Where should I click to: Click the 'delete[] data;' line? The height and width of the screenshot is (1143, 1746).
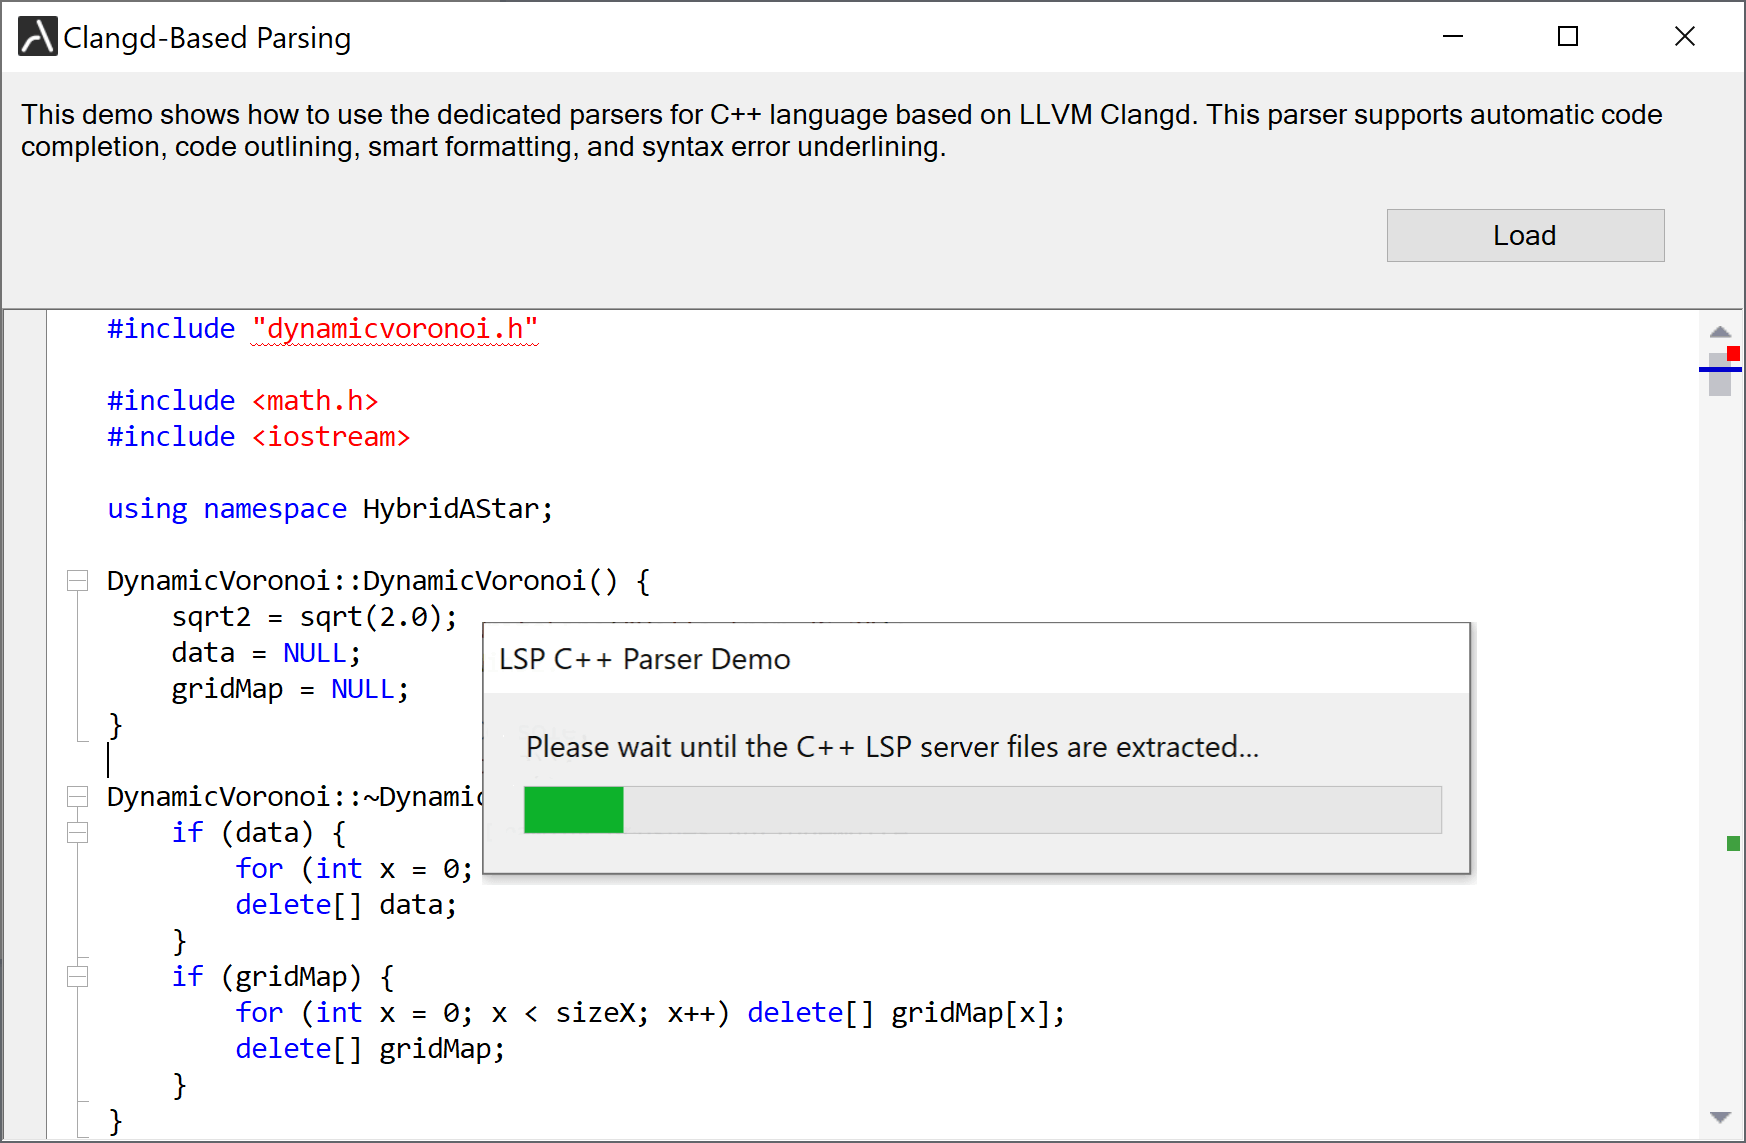click(346, 905)
